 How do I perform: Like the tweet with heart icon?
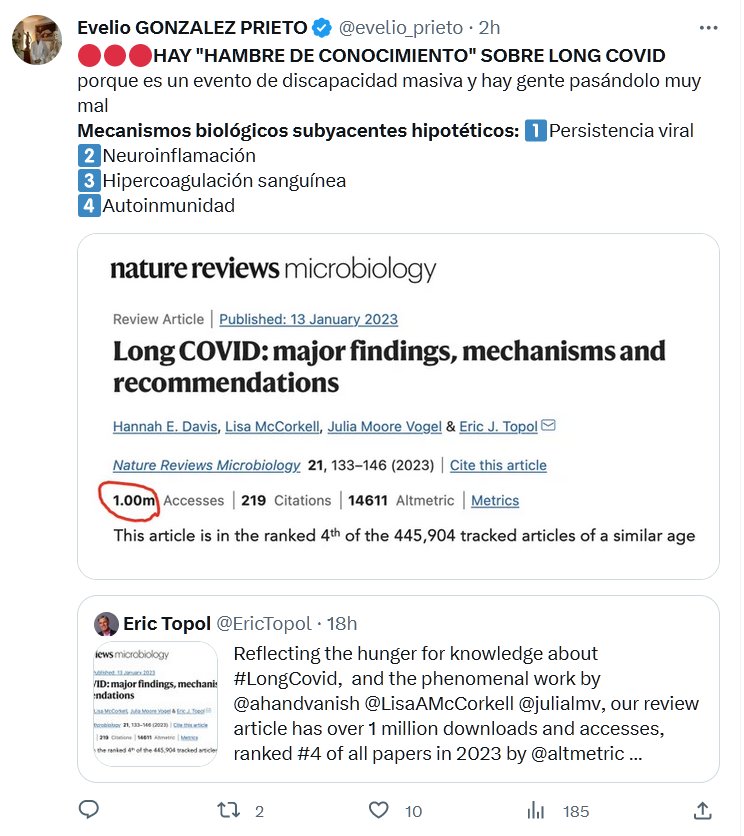click(378, 810)
